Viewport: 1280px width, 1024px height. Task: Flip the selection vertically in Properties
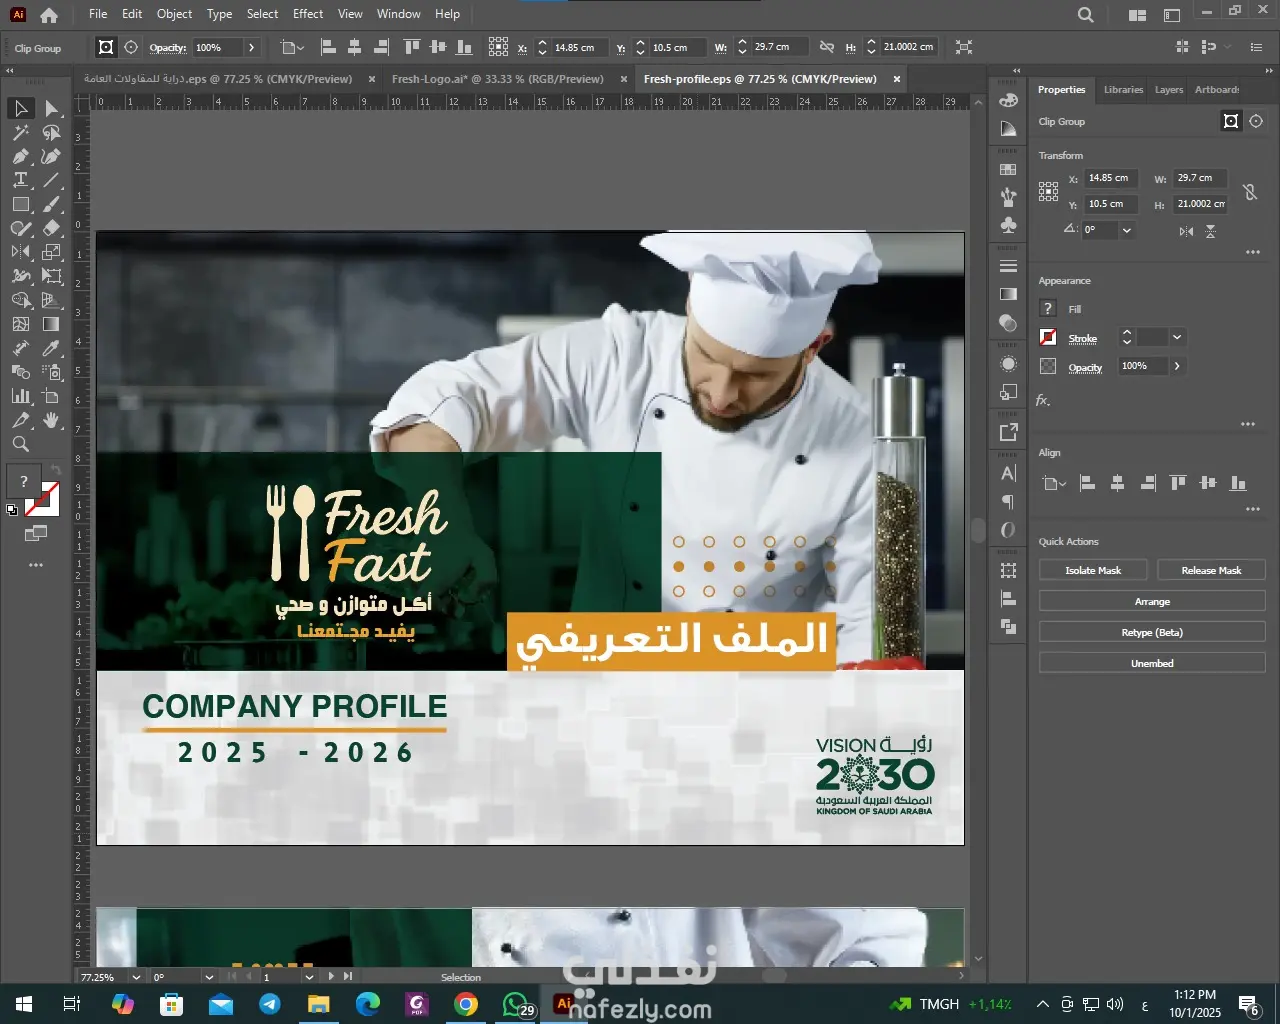click(x=1210, y=231)
